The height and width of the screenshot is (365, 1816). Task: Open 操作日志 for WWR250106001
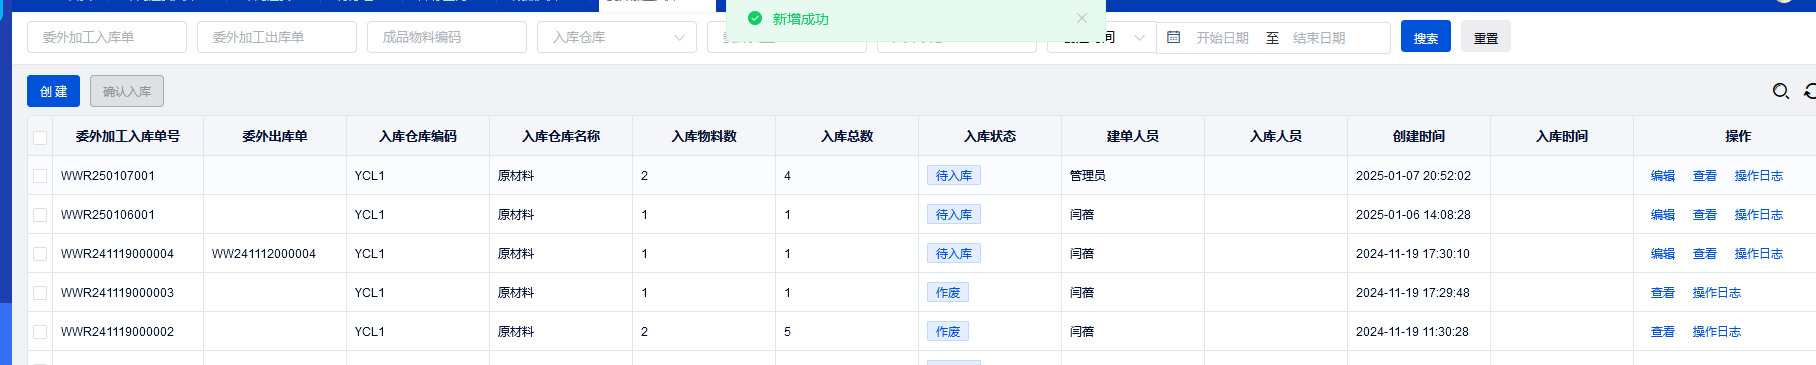pos(1759,215)
